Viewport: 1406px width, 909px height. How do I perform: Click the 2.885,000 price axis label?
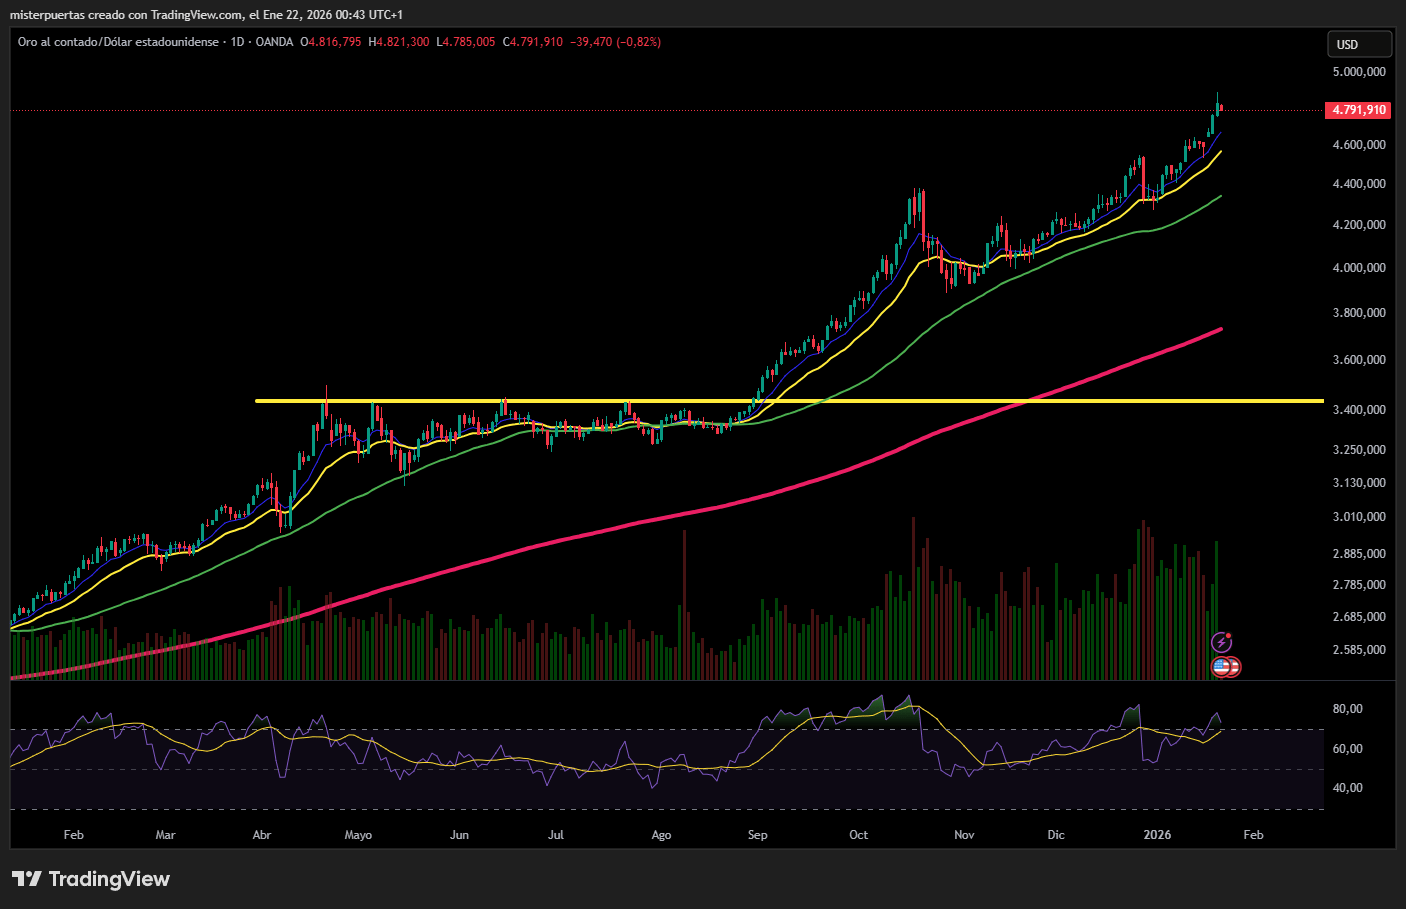(1359, 554)
